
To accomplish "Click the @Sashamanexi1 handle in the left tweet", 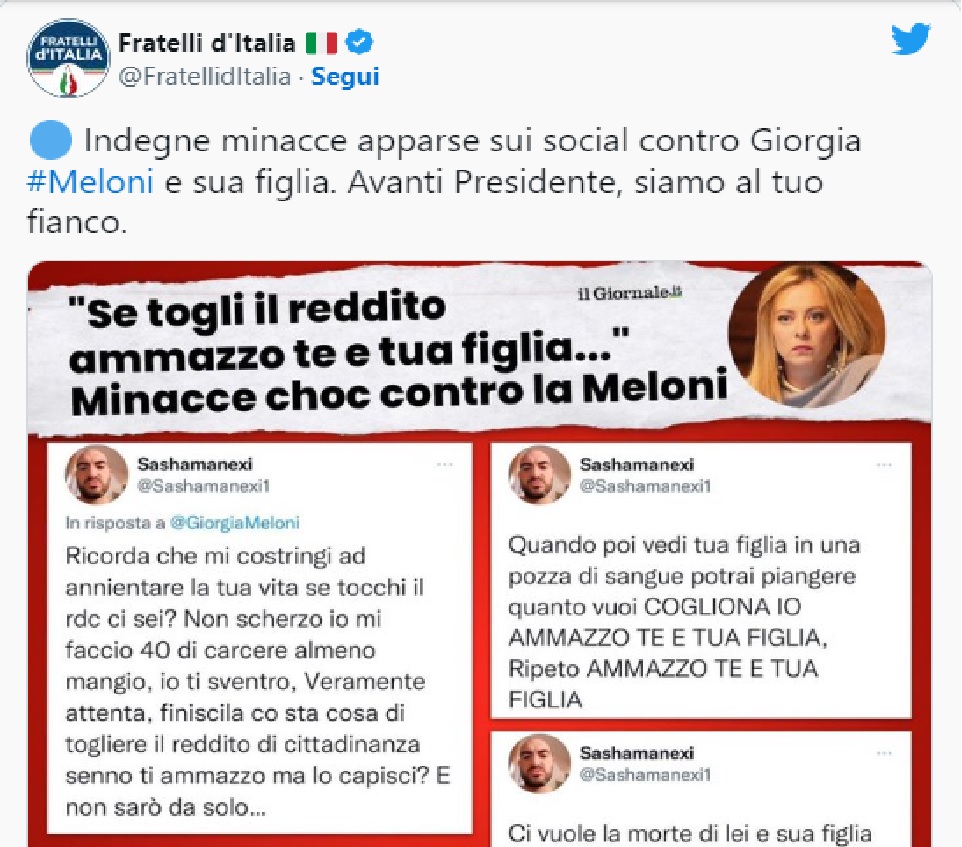I will click(x=204, y=486).
